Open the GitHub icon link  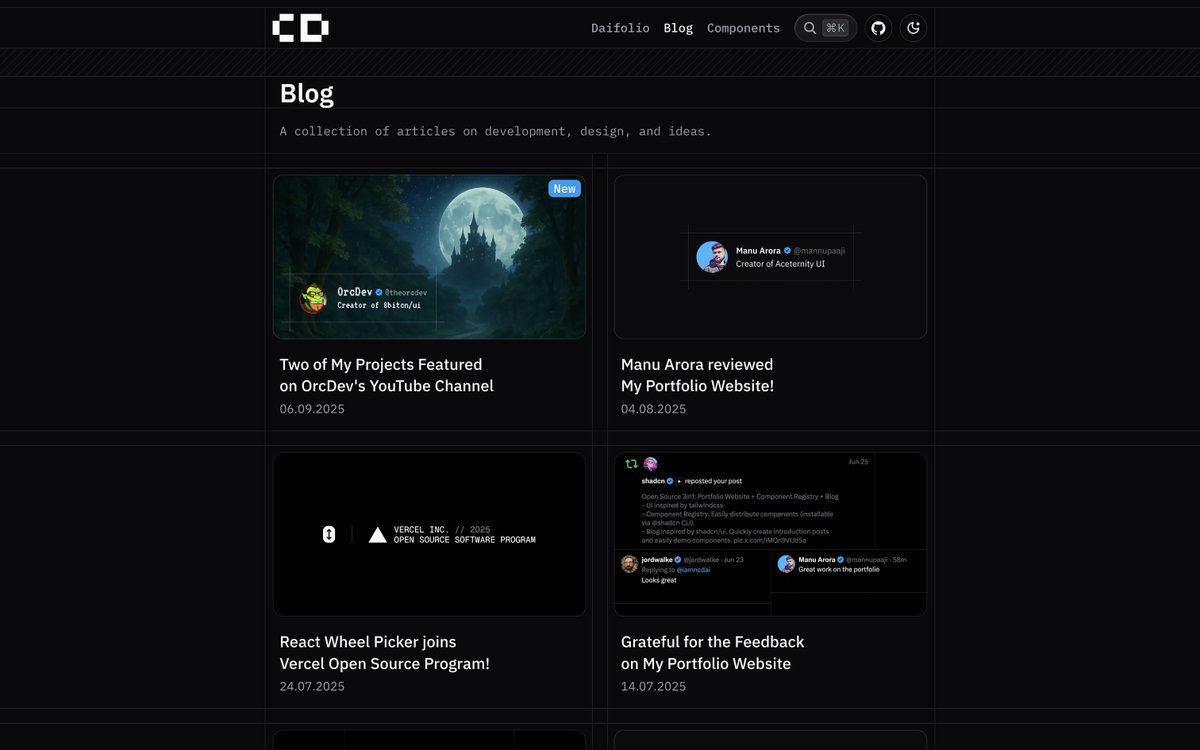point(878,28)
